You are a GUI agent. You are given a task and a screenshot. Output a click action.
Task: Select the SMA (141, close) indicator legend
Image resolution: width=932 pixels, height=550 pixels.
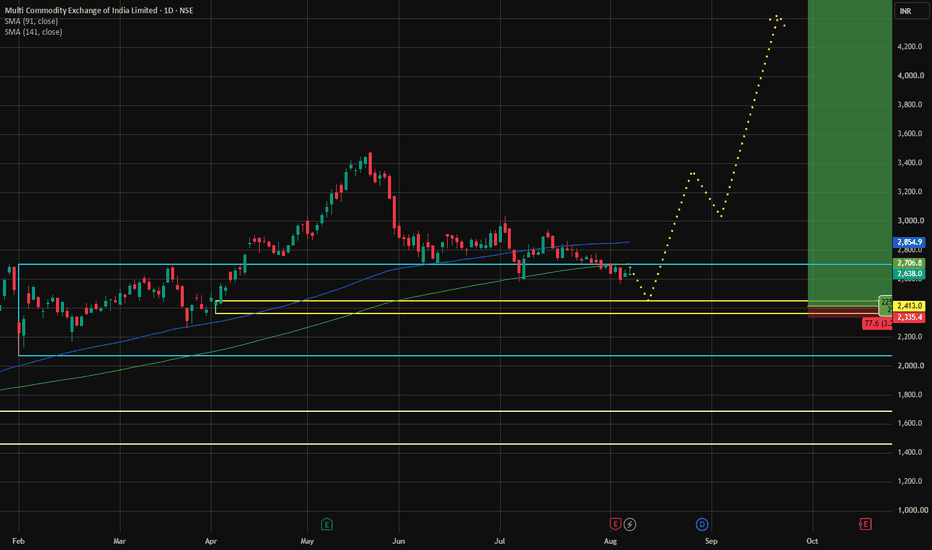tap(33, 32)
